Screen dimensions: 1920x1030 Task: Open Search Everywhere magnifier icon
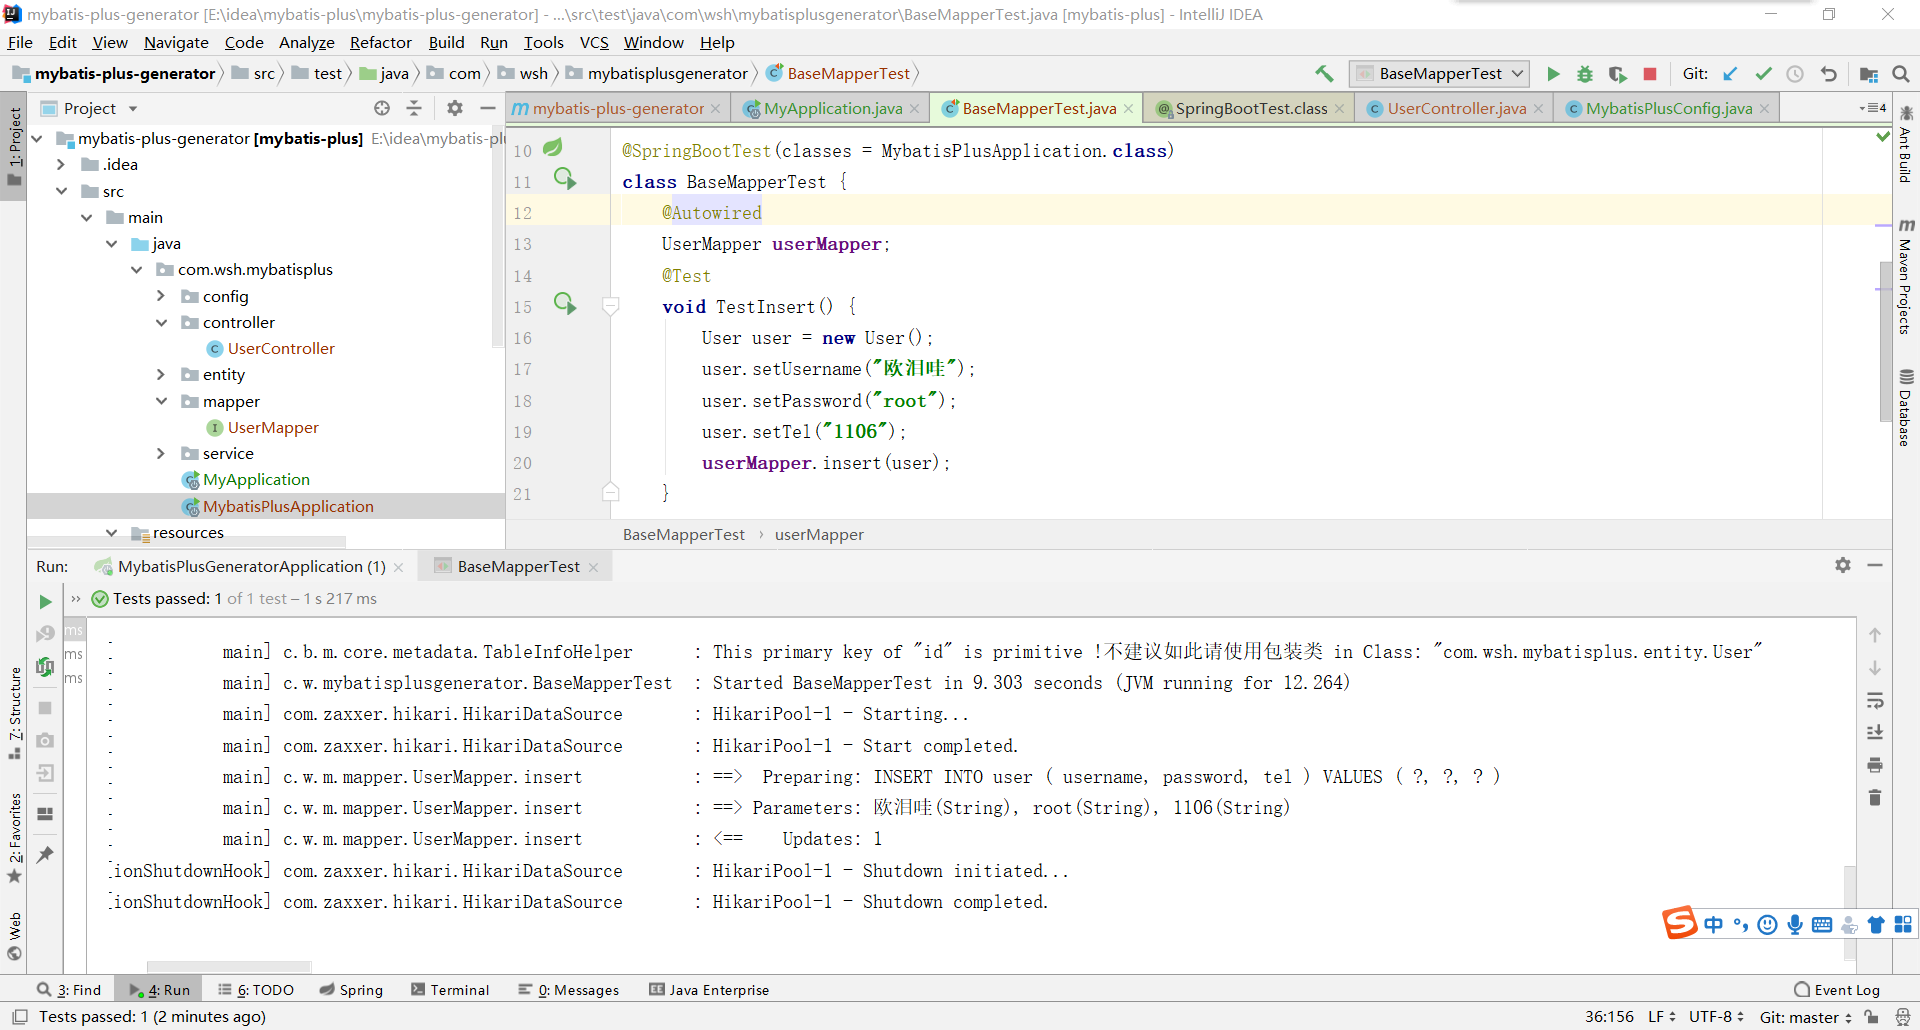1901,74
